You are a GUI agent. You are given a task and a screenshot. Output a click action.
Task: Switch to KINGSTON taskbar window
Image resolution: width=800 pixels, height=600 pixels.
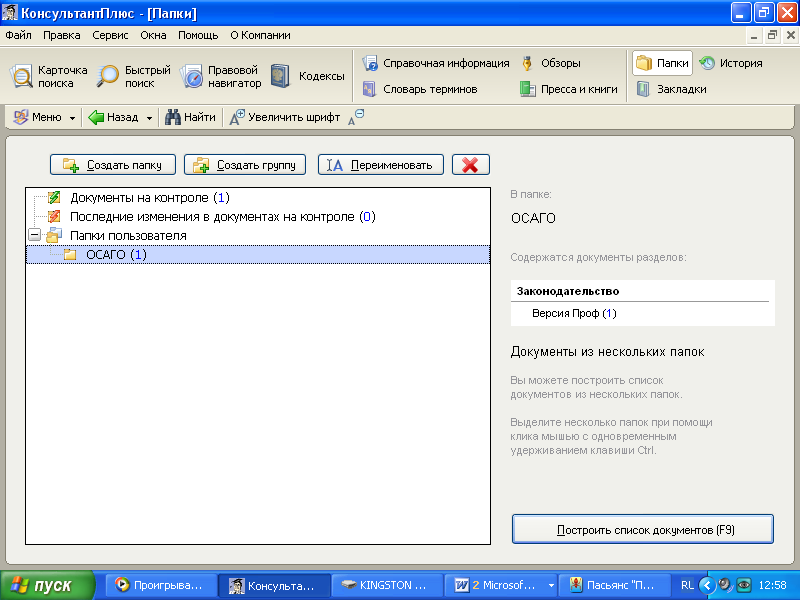point(387,585)
